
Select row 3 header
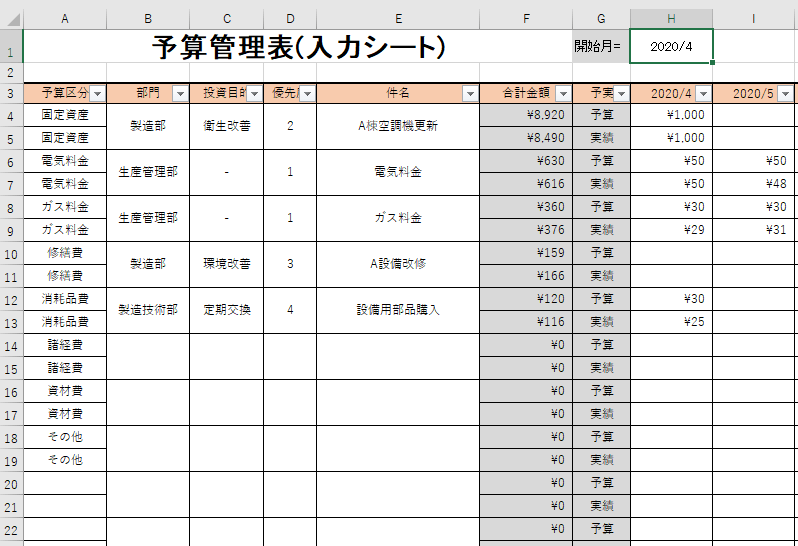11,94
